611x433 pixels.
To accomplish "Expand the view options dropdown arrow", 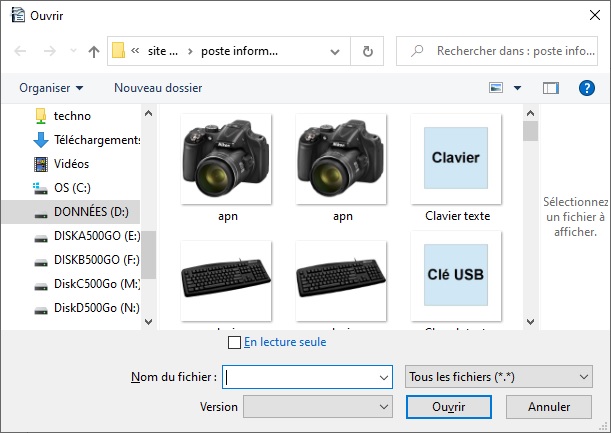I will (x=517, y=88).
